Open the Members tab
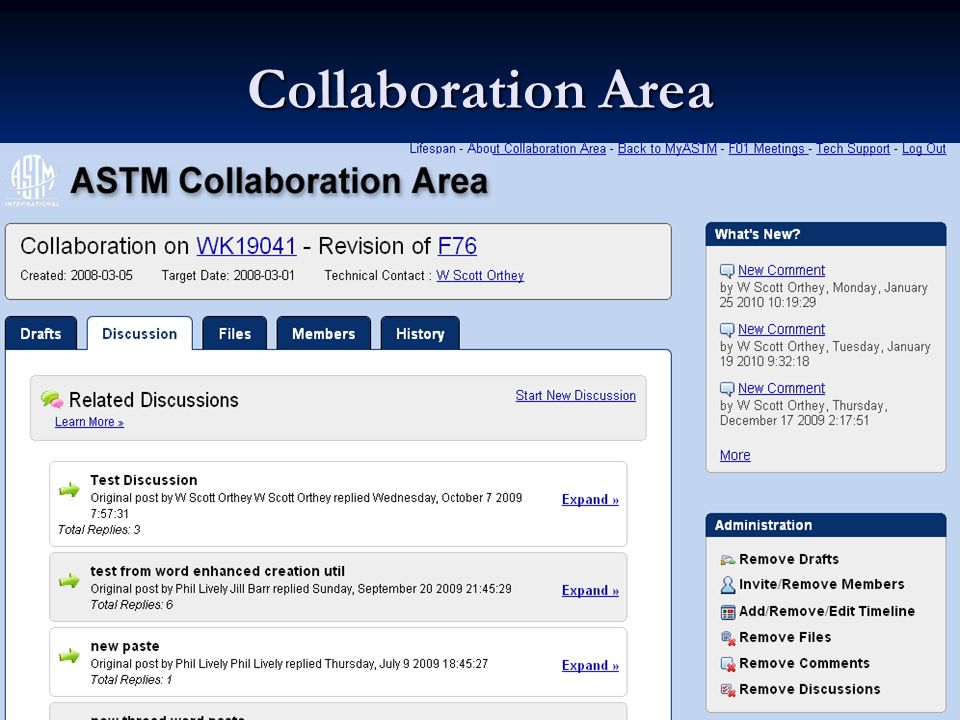The height and width of the screenshot is (720, 960). [x=323, y=334]
